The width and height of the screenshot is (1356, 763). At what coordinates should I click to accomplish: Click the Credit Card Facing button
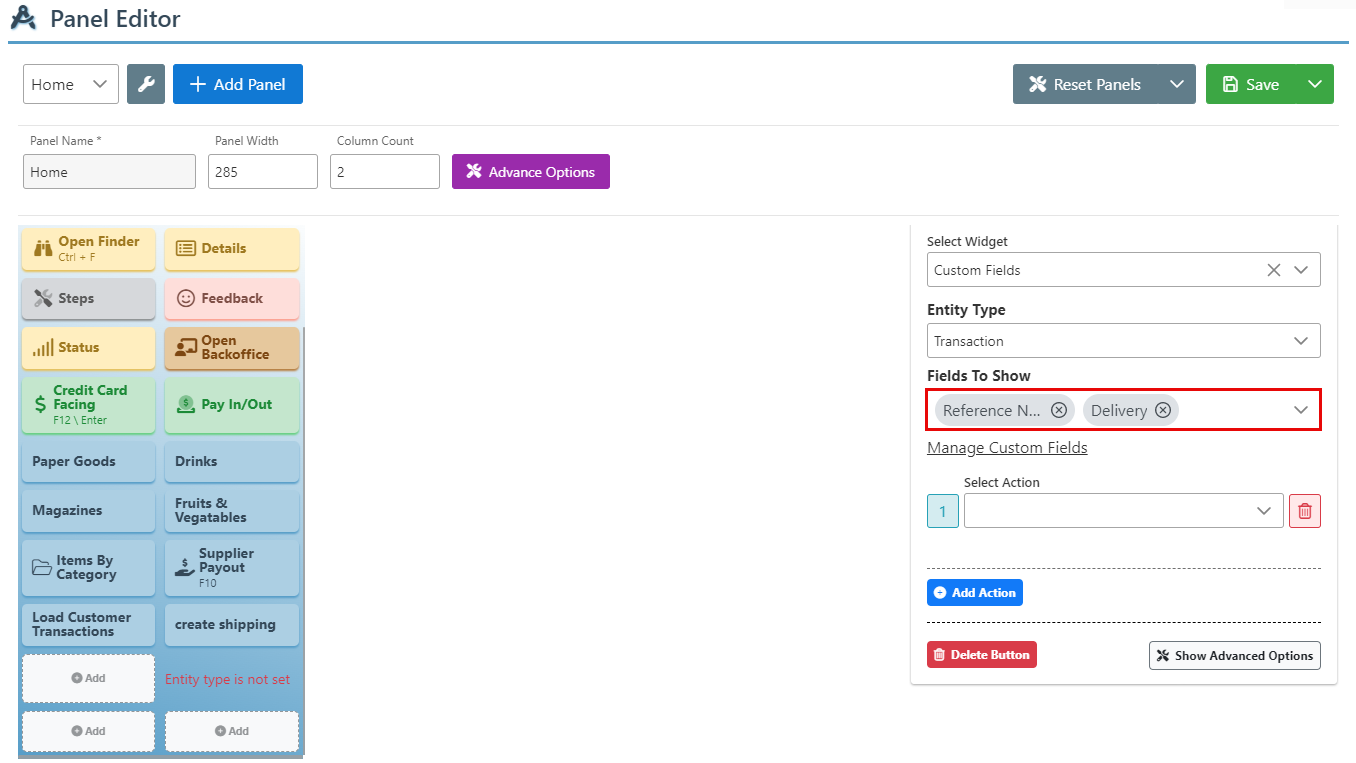(88, 405)
